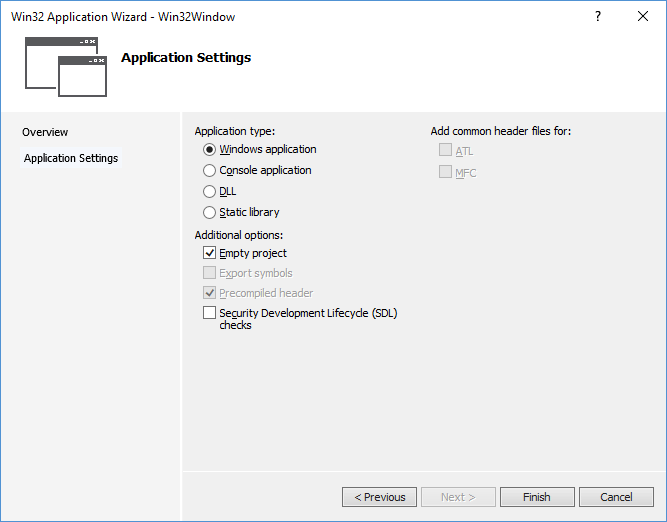This screenshot has height=522, width=667.
Task: Click the disabled Next button
Action: (x=458, y=497)
